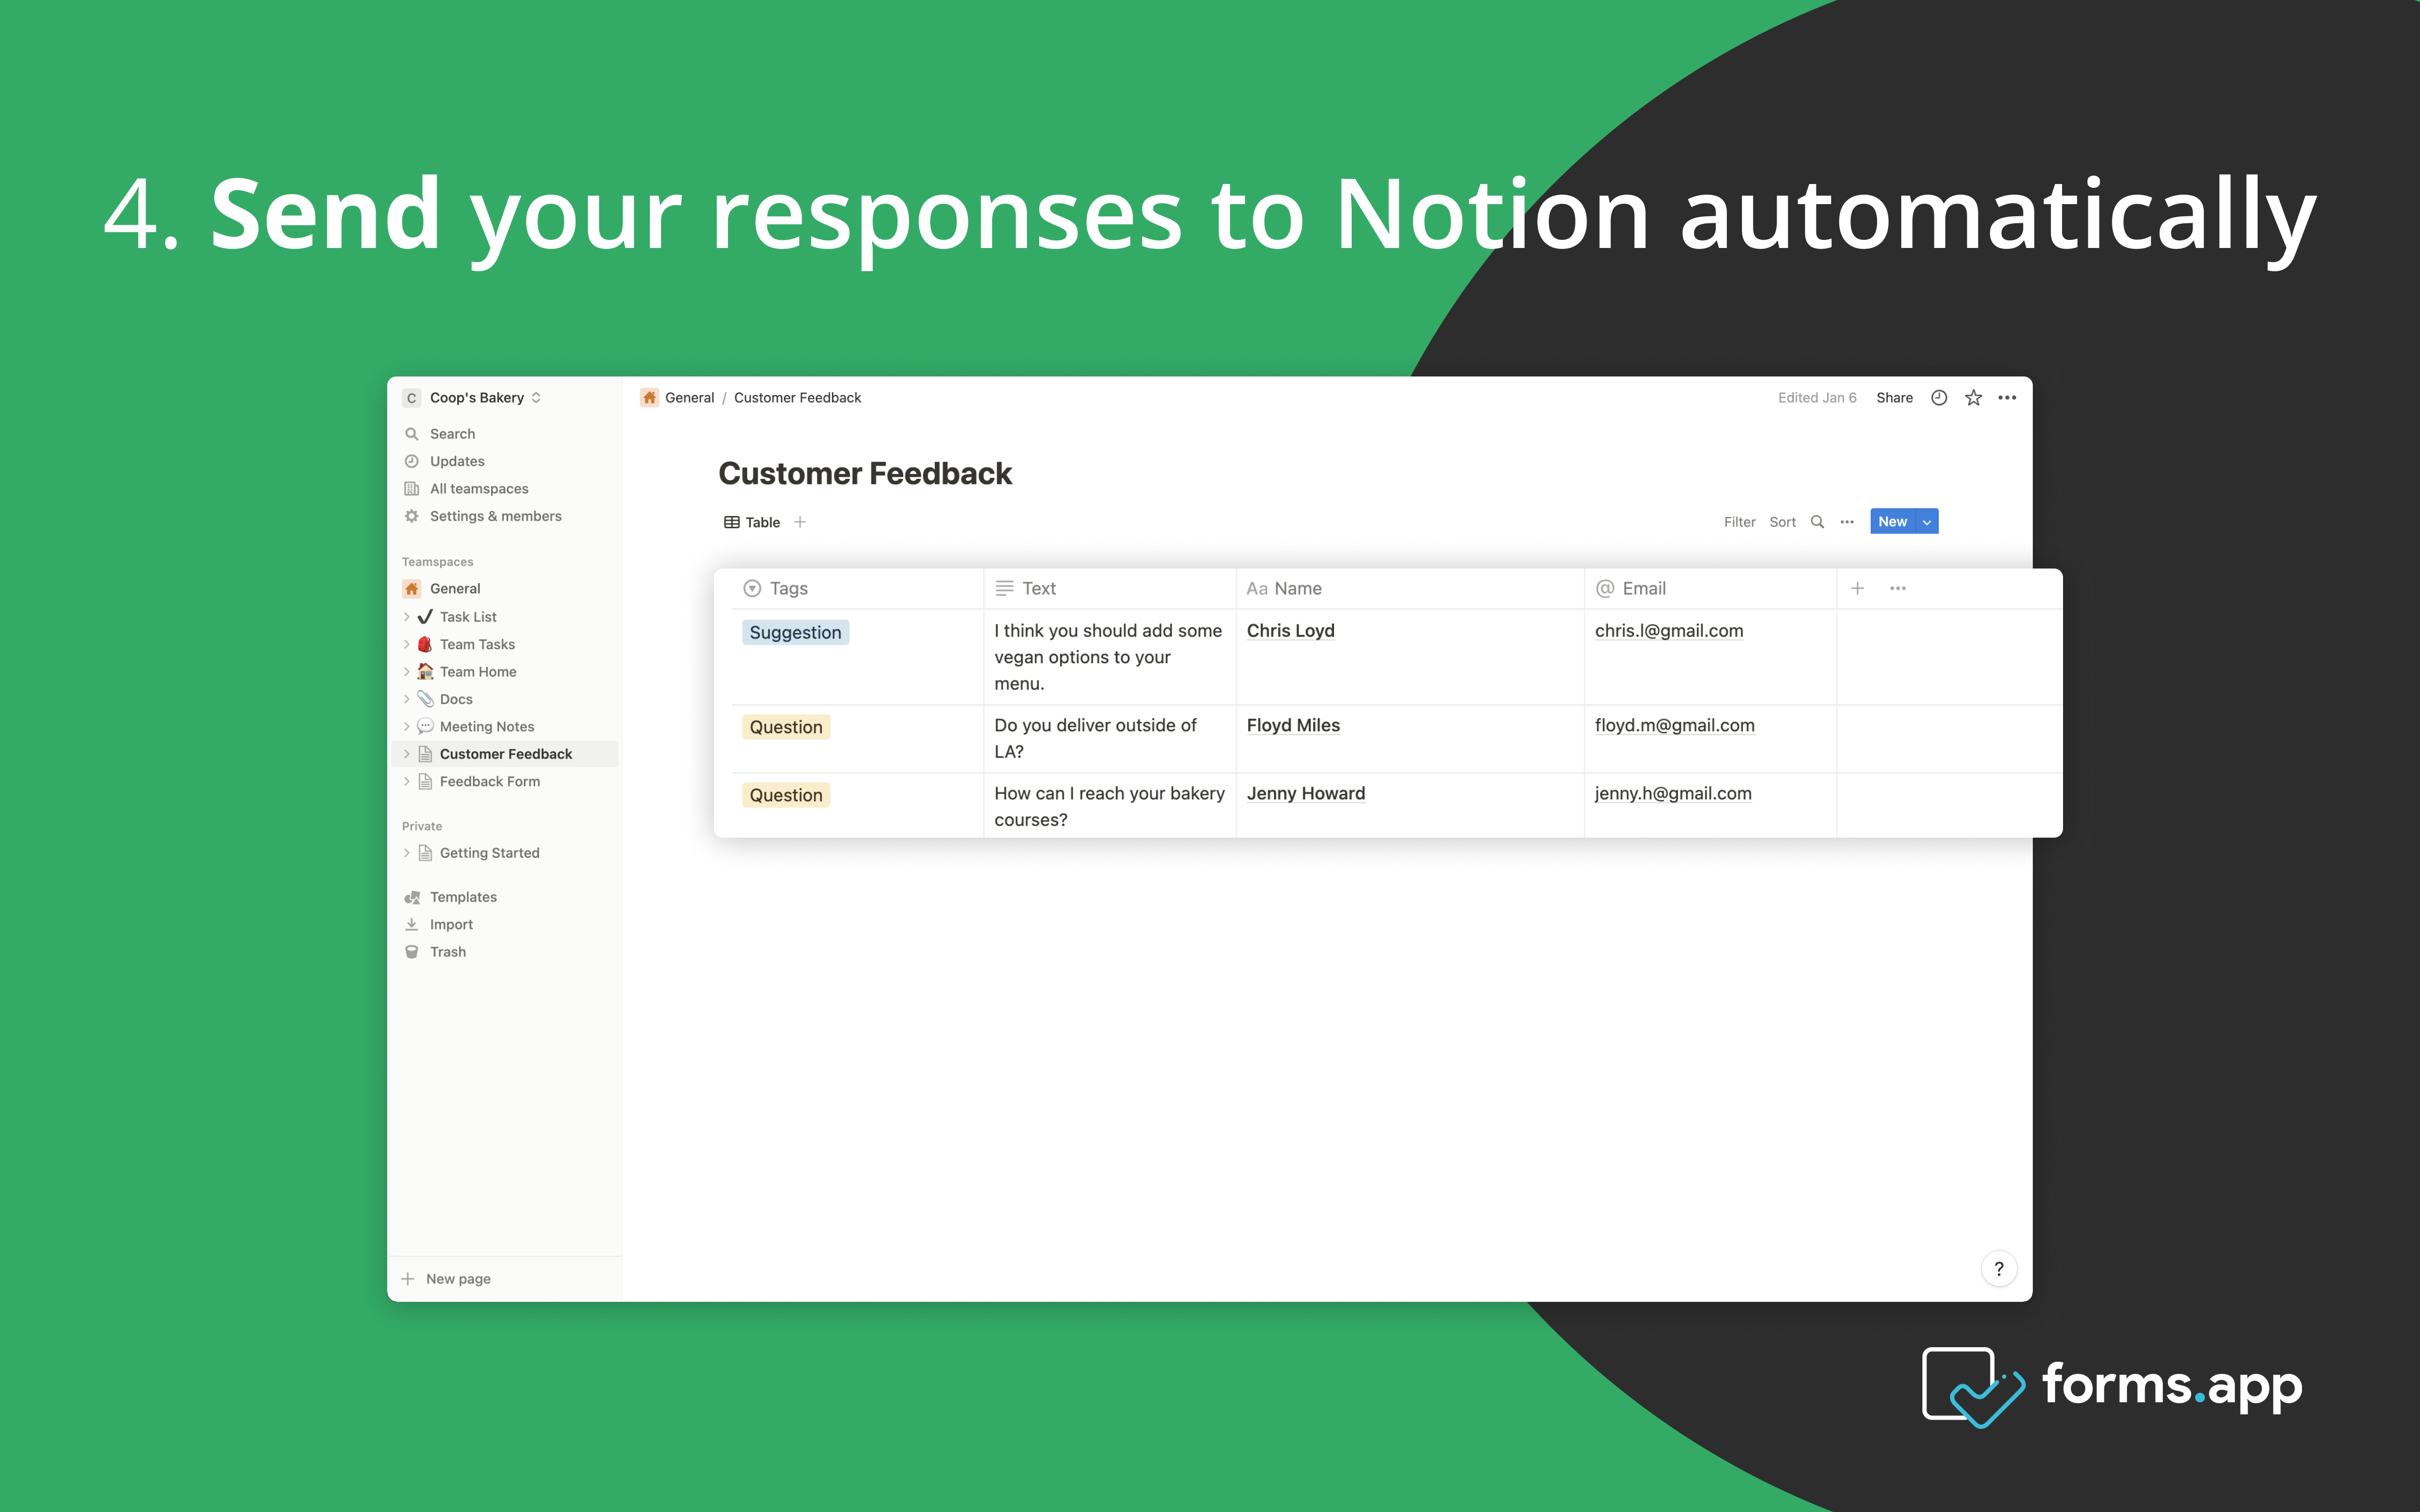Open the help question mark button
Screen dimensions: 2420x1512
pyautogui.click(x=1999, y=1269)
